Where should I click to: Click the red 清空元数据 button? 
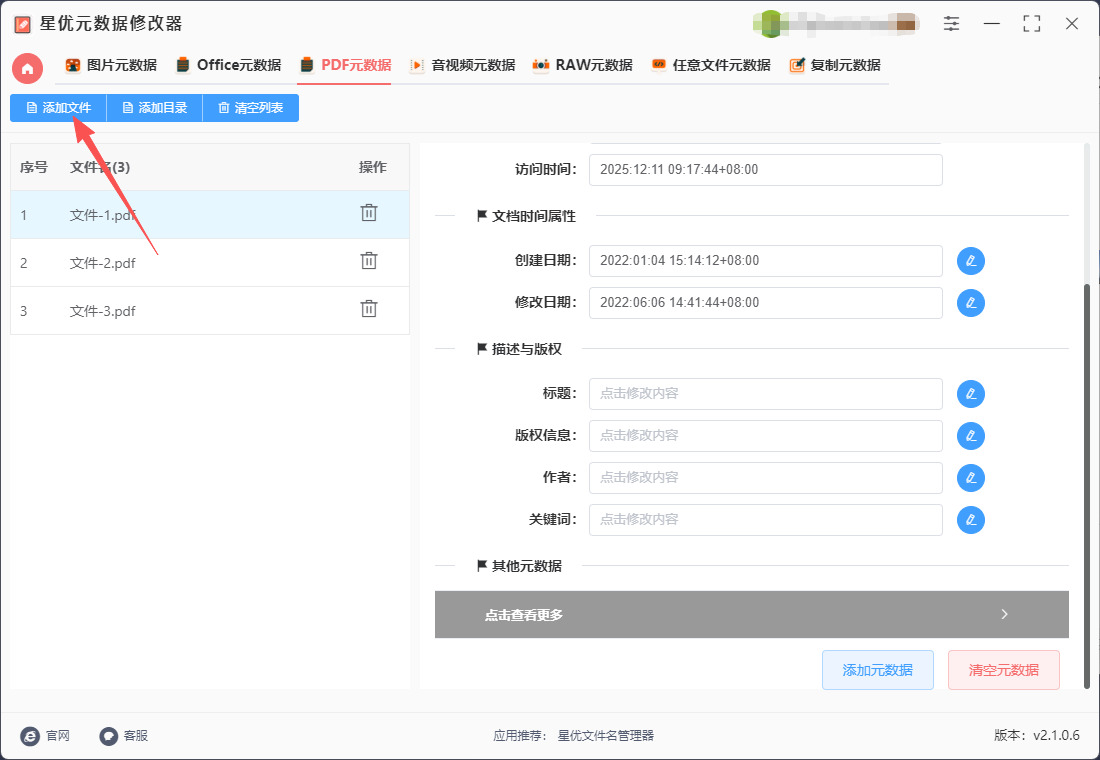click(1003, 670)
